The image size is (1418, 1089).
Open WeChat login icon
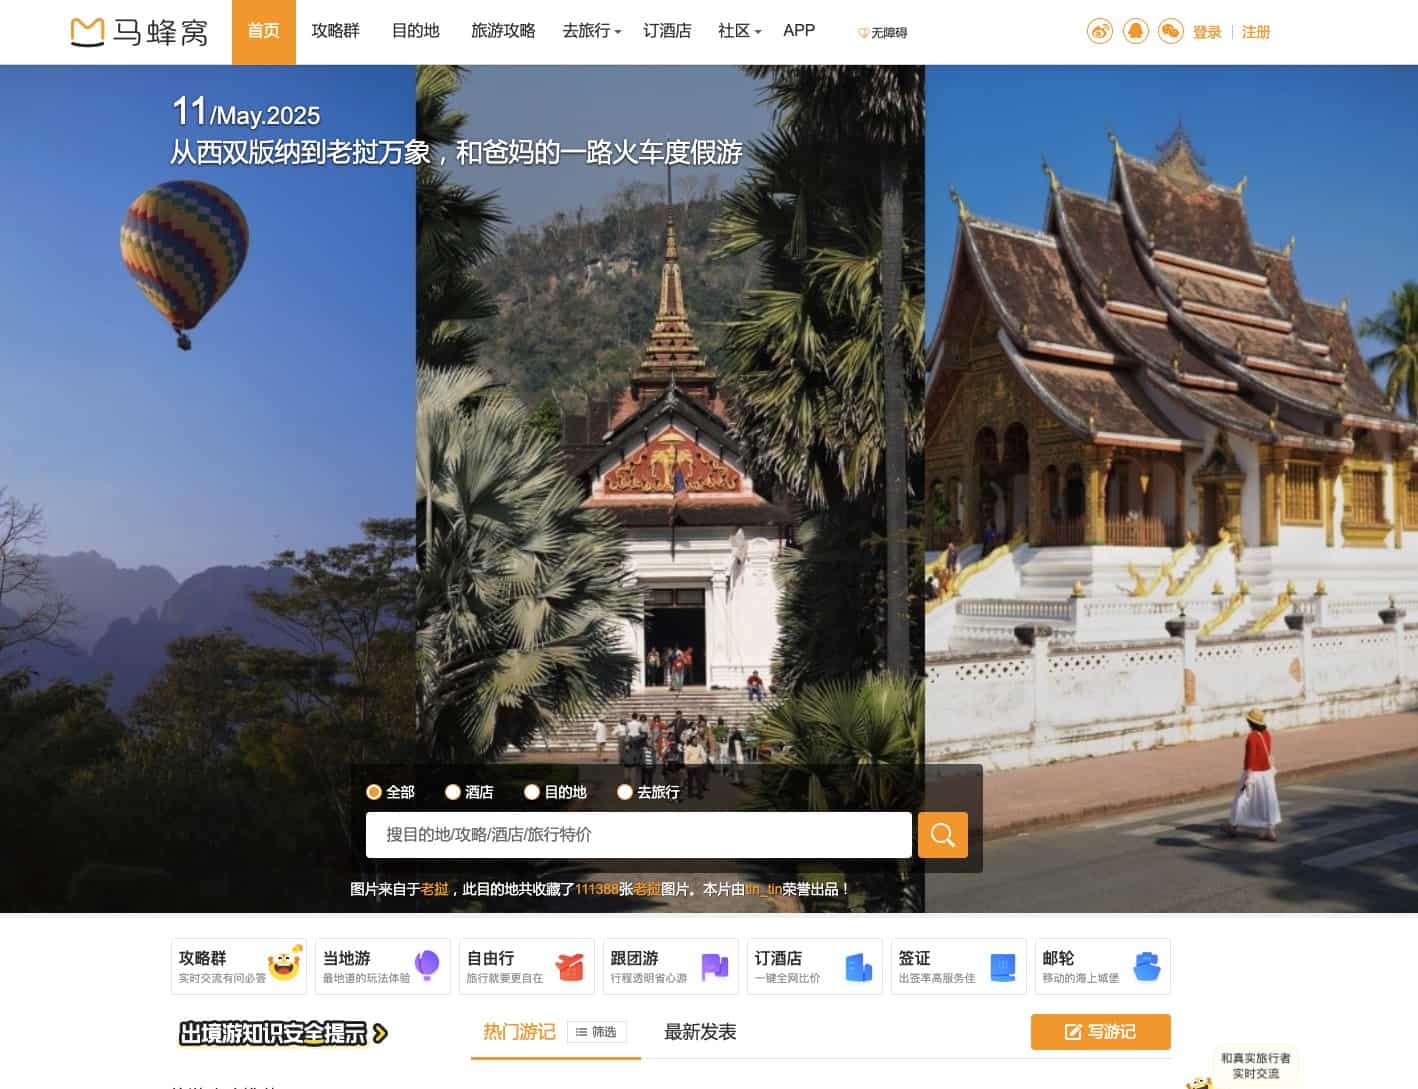1170,32
